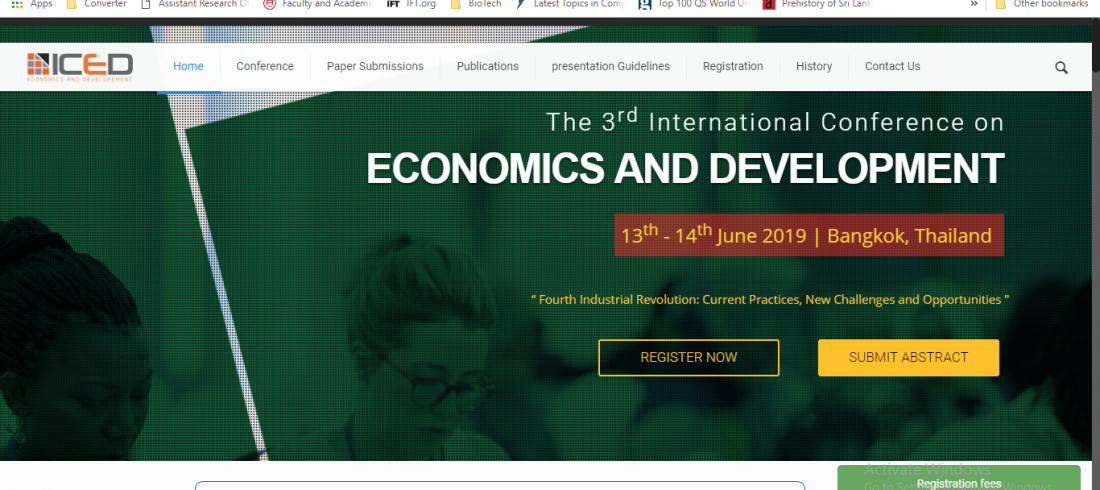Navigate to the Registration menu item
1100x490 pixels.
(x=732, y=66)
